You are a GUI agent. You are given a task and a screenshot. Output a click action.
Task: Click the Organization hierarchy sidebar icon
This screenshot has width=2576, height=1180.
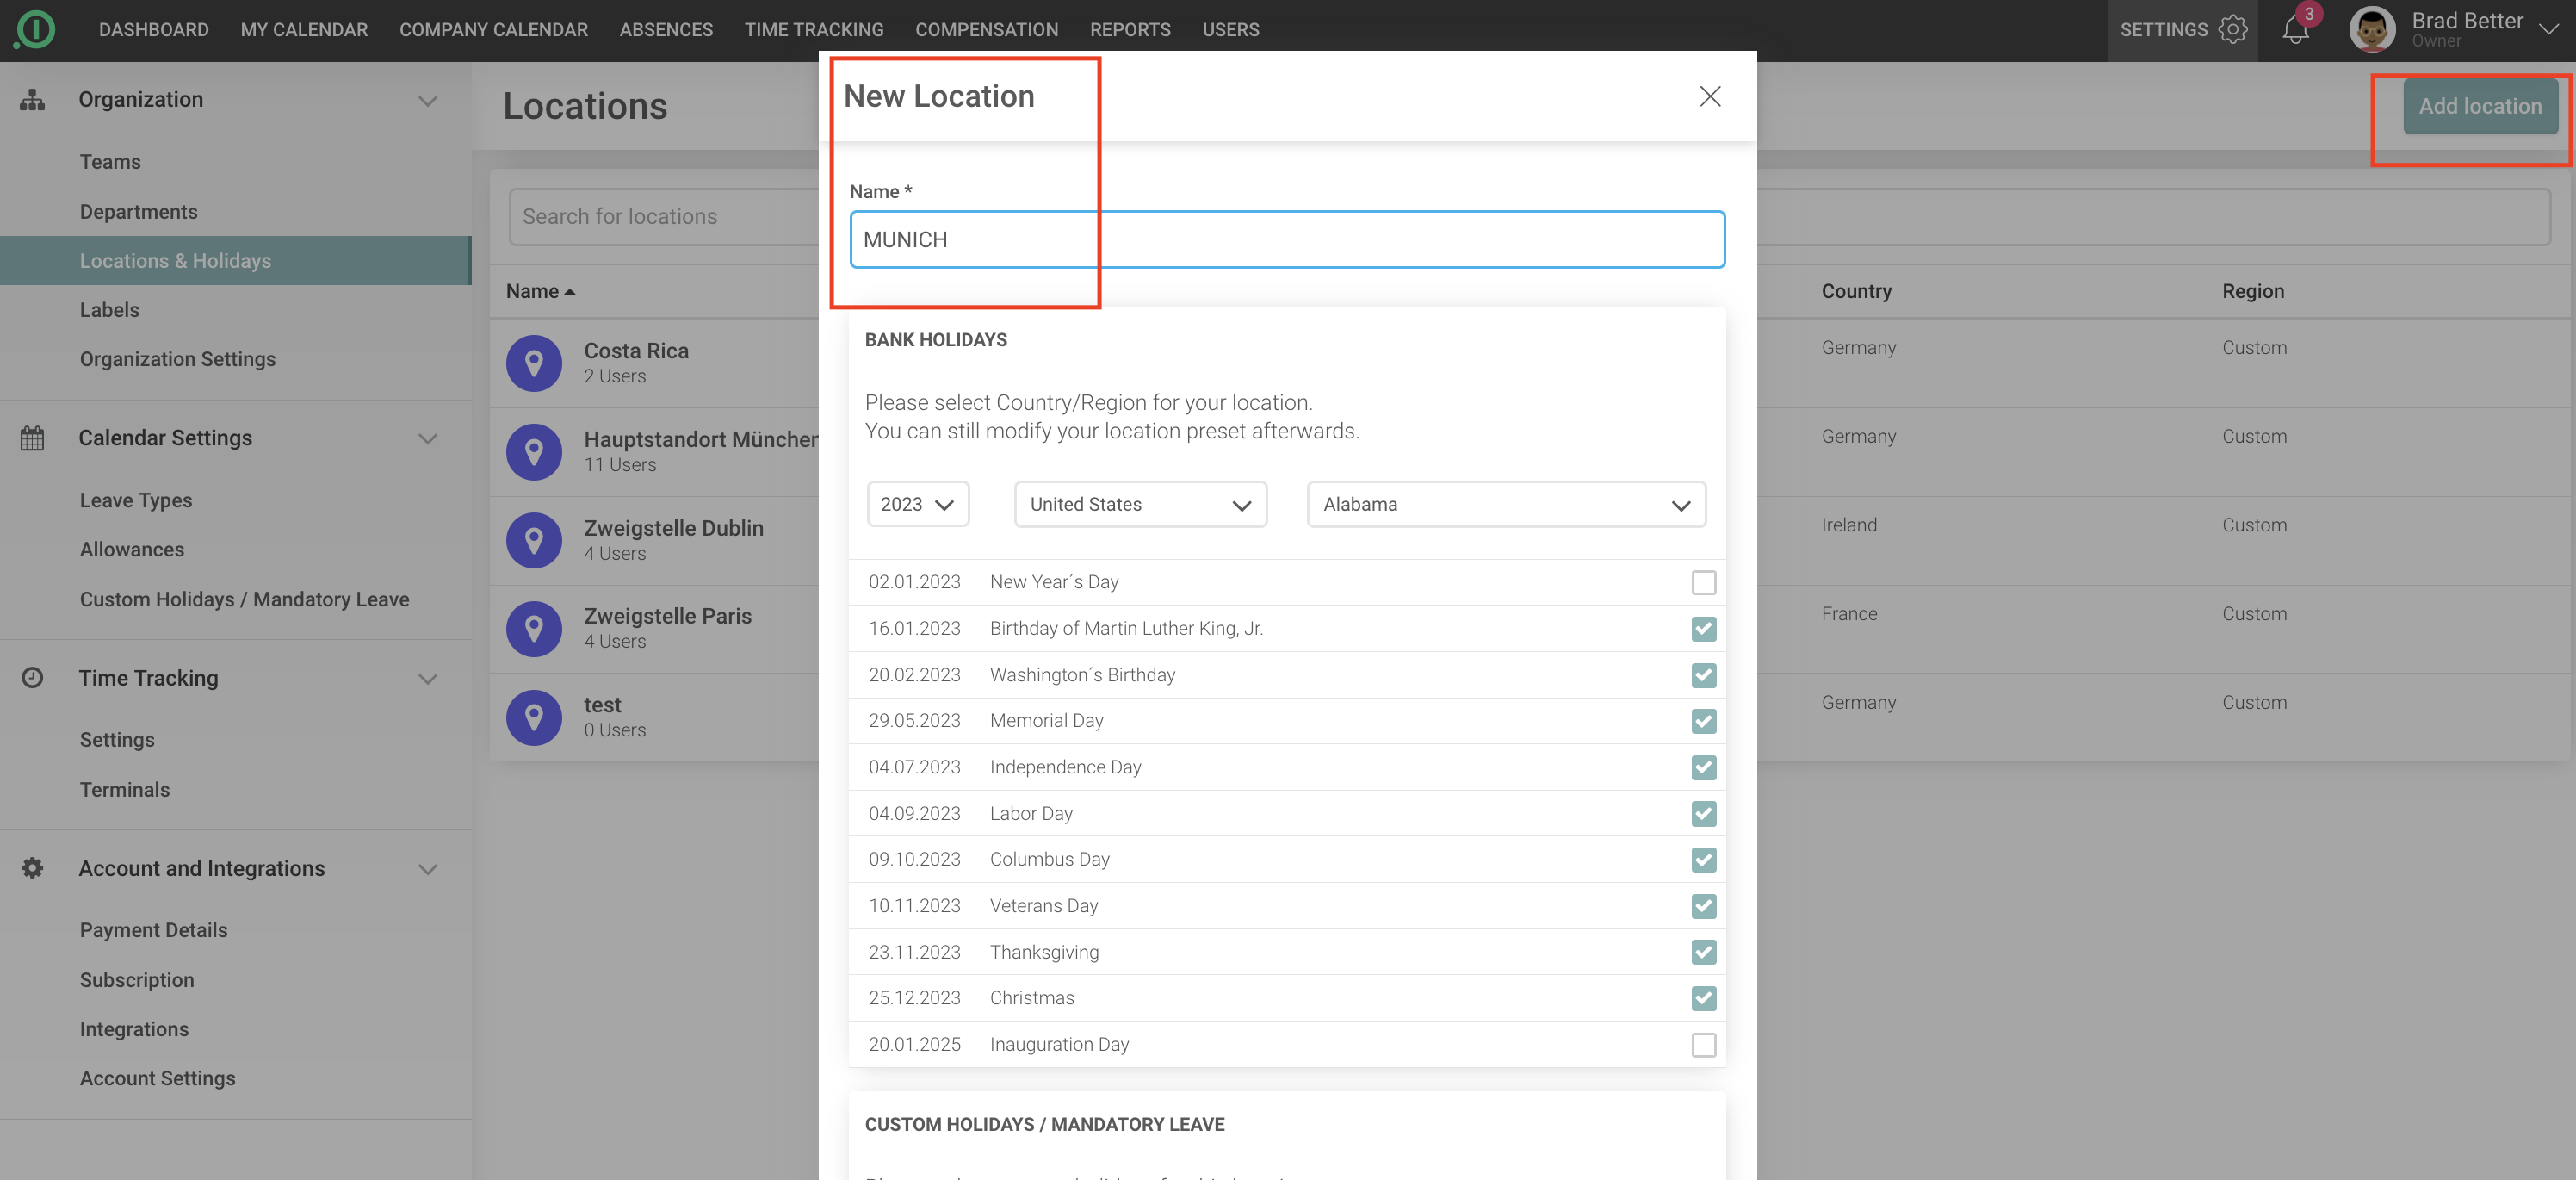32,99
